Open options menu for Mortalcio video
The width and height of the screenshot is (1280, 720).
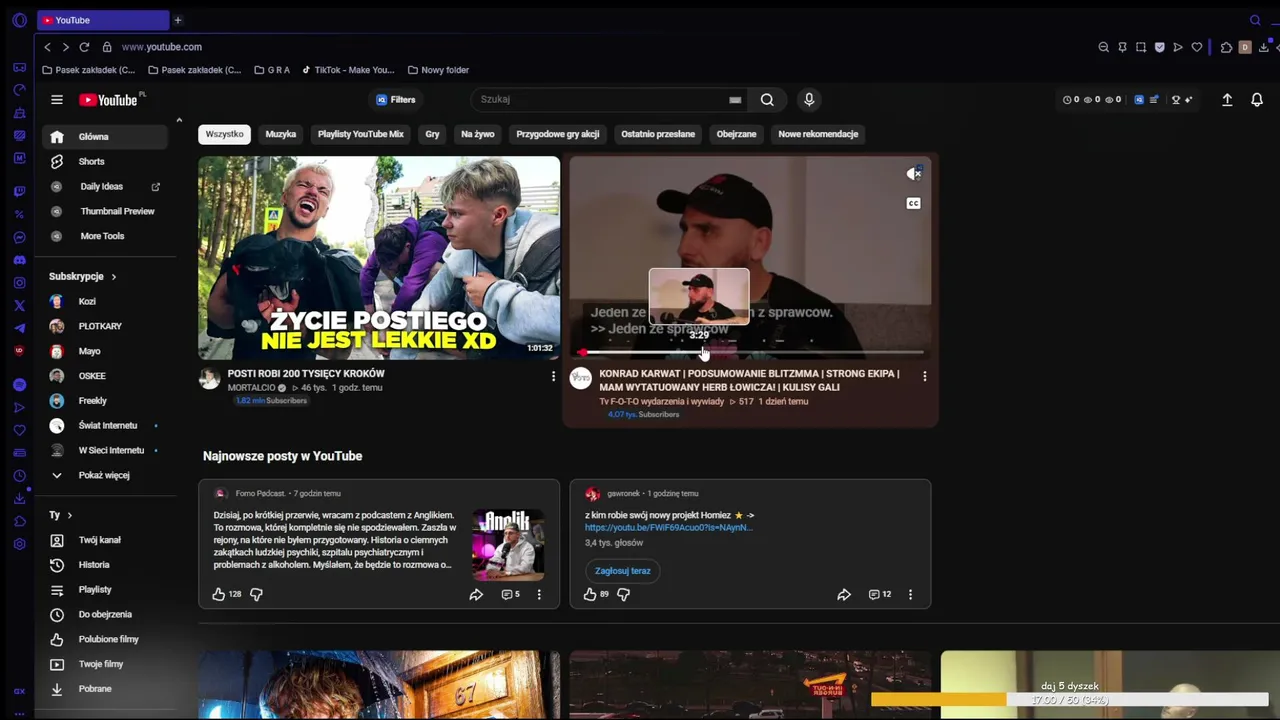[553, 376]
